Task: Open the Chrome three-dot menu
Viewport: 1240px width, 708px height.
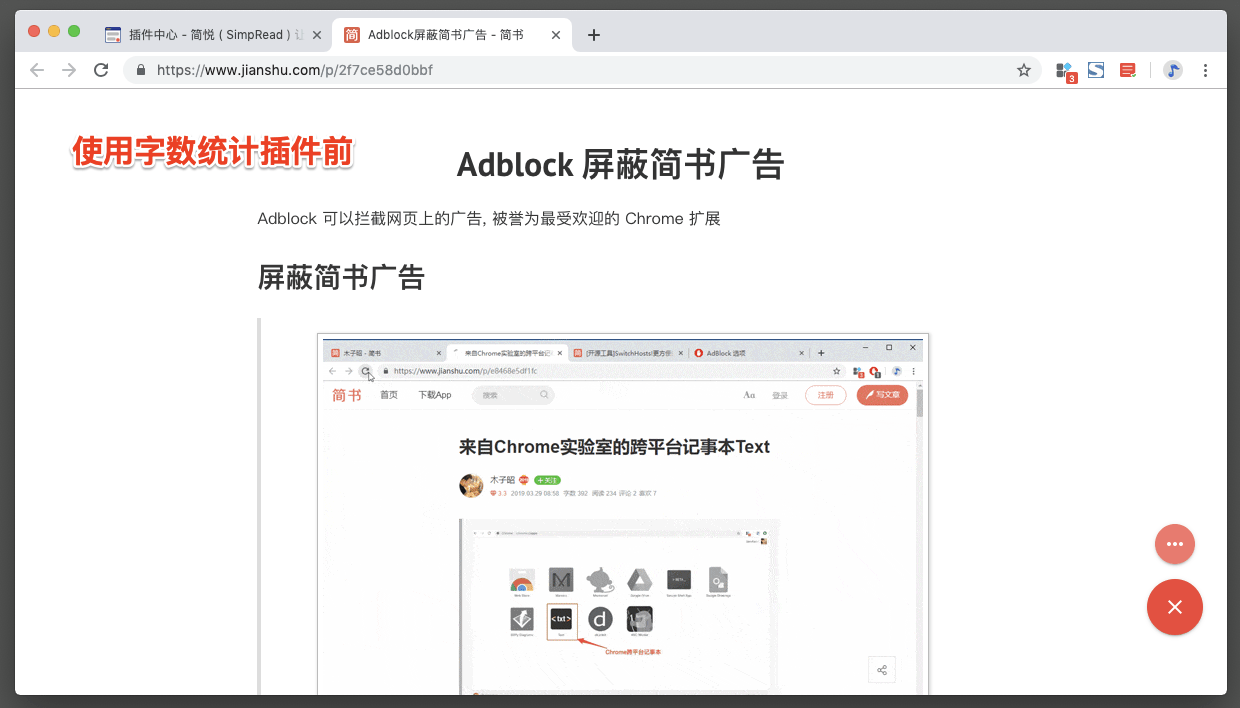Action: click(x=1205, y=70)
